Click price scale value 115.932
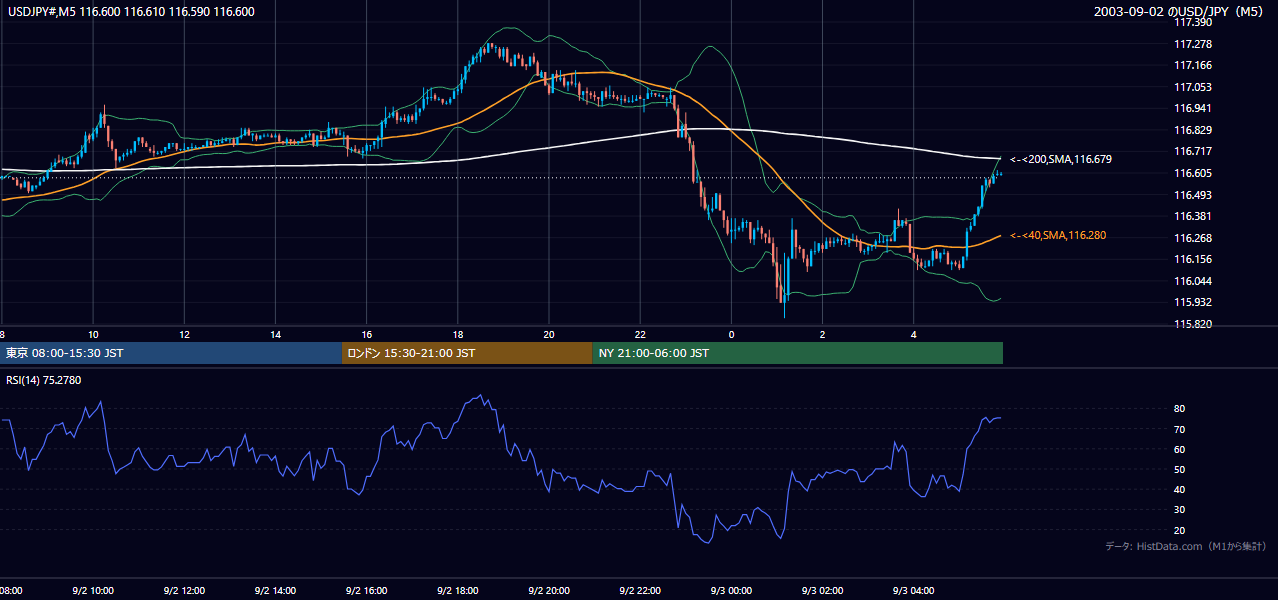 [1192, 302]
